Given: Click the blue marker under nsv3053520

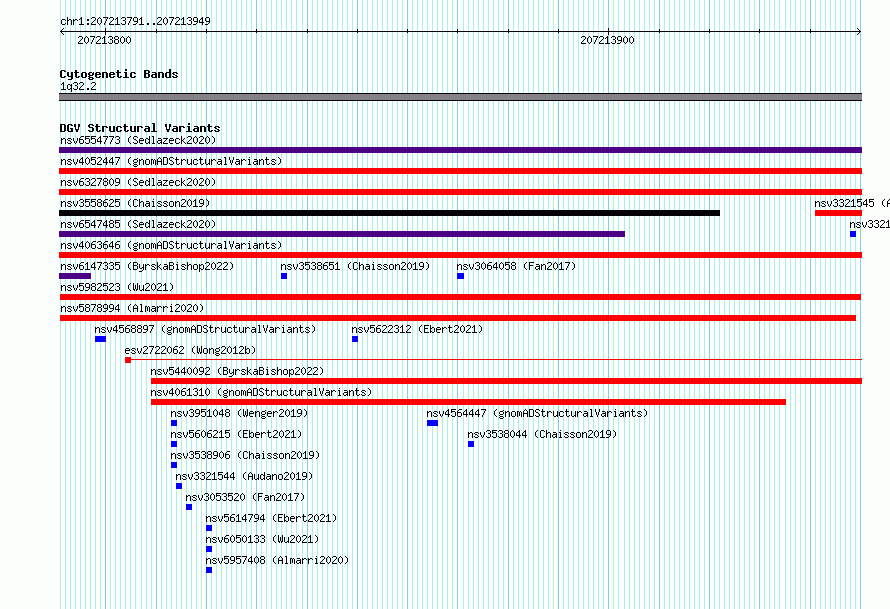Looking at the screenshot, I should coord(188,507).
